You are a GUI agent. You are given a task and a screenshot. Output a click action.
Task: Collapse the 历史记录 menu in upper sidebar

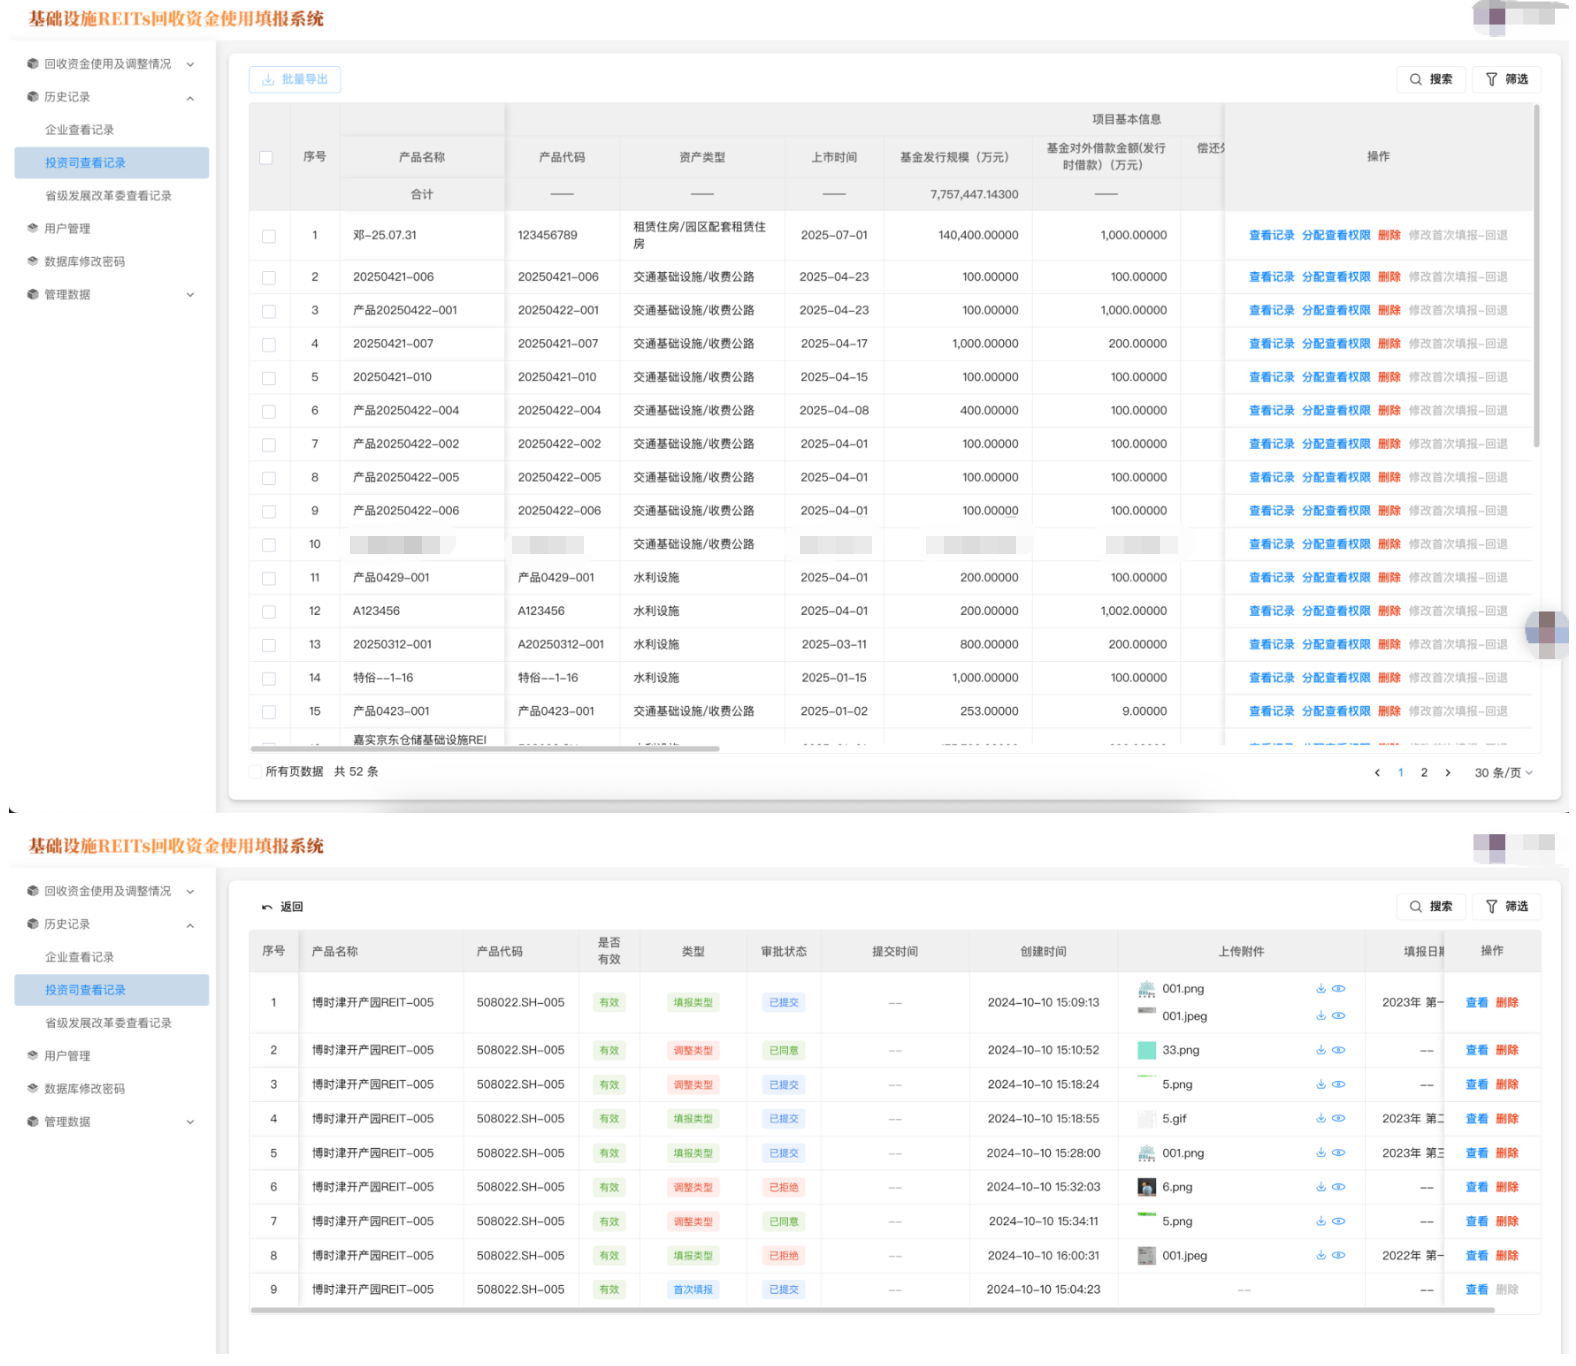point(190,98)
